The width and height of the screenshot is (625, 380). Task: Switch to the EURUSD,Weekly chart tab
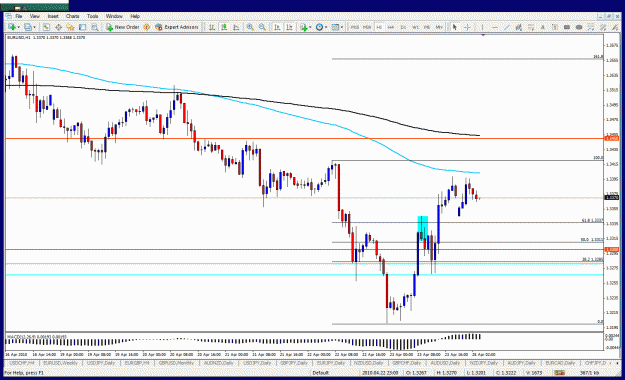(x=60, y=363)
